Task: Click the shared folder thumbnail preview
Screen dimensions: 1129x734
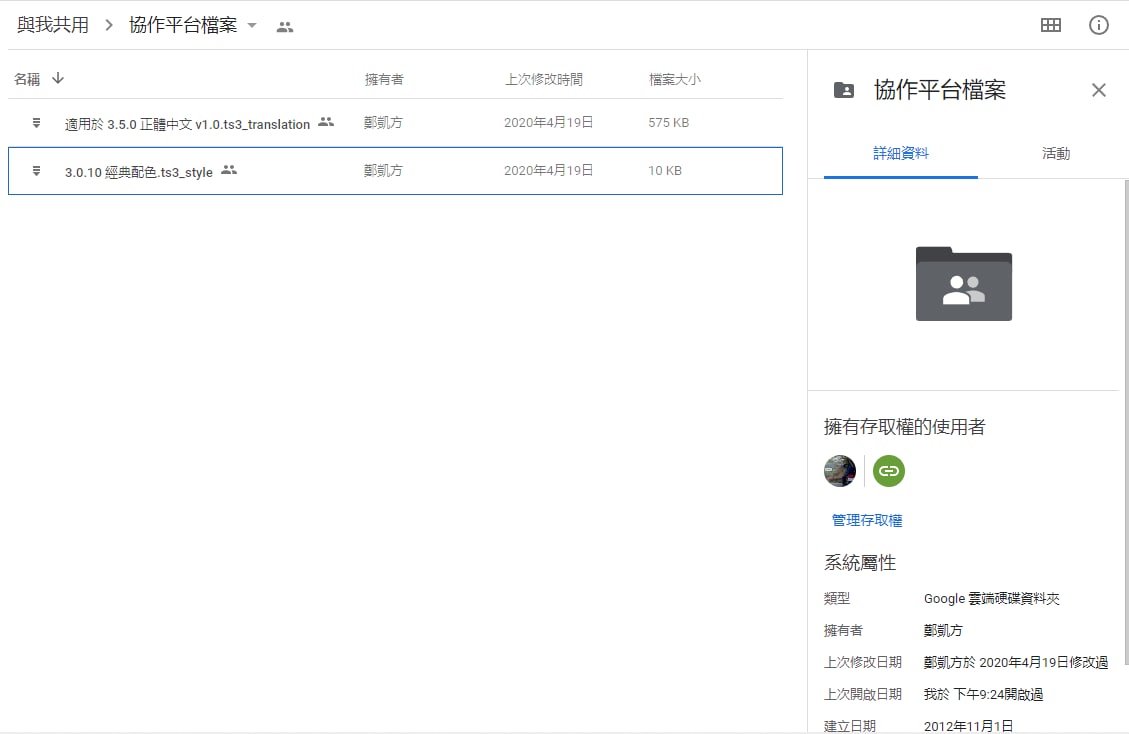Action: click(x=963, y=284)
